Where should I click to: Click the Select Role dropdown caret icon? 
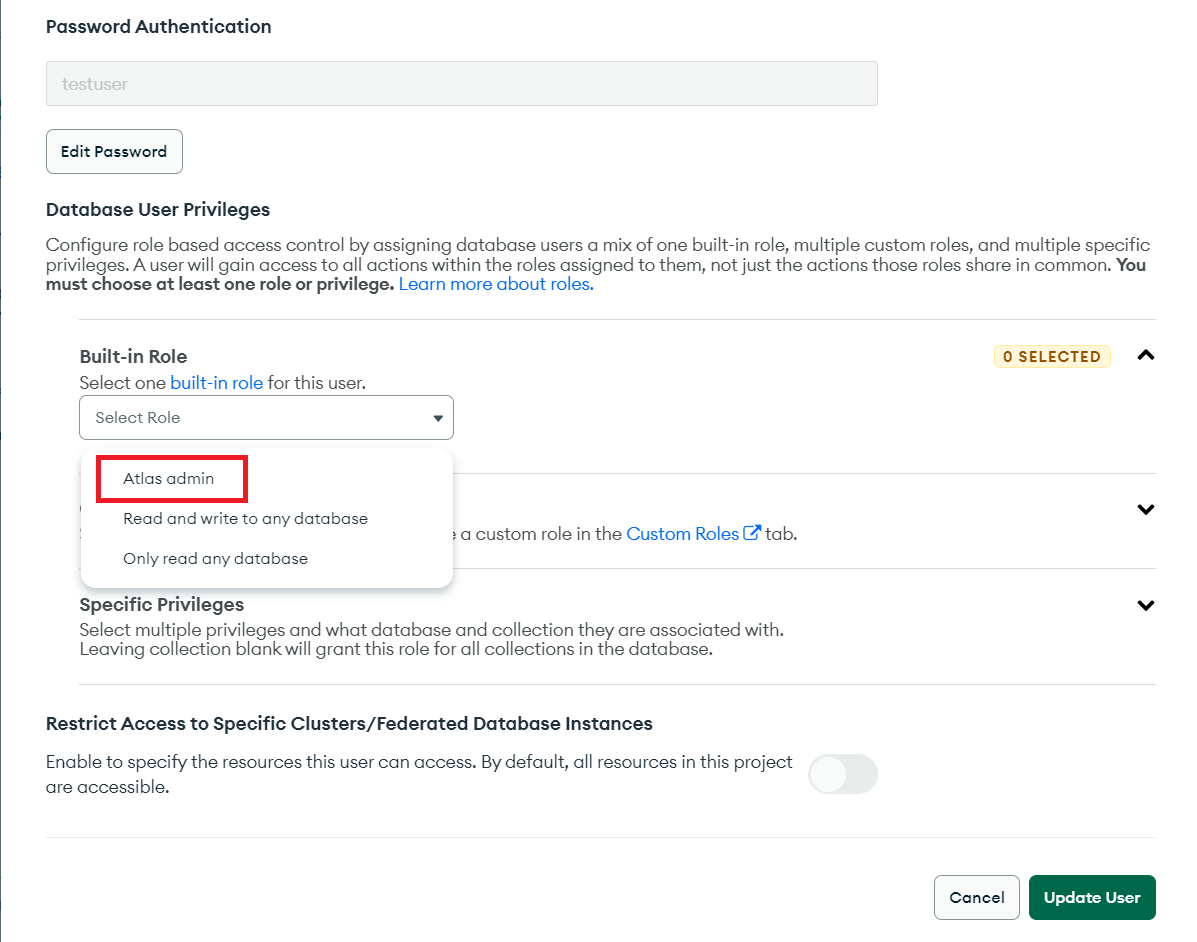437,417
